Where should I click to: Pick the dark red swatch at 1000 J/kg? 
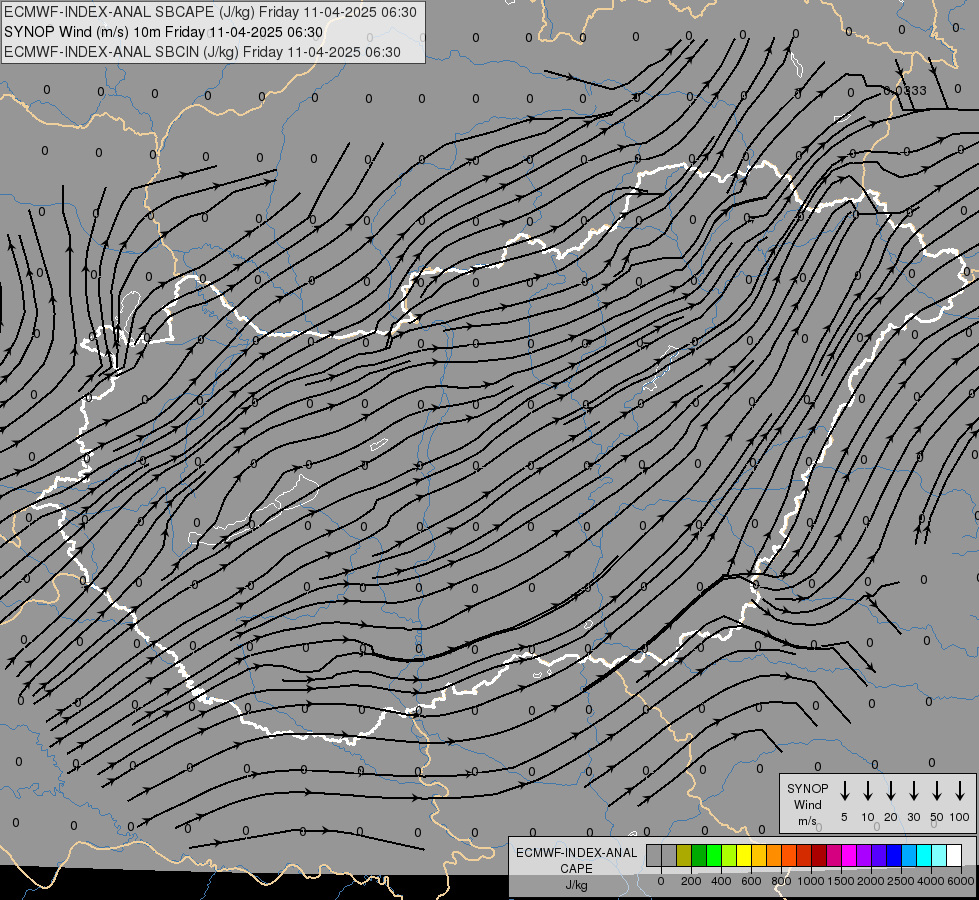tap(819, 855)
